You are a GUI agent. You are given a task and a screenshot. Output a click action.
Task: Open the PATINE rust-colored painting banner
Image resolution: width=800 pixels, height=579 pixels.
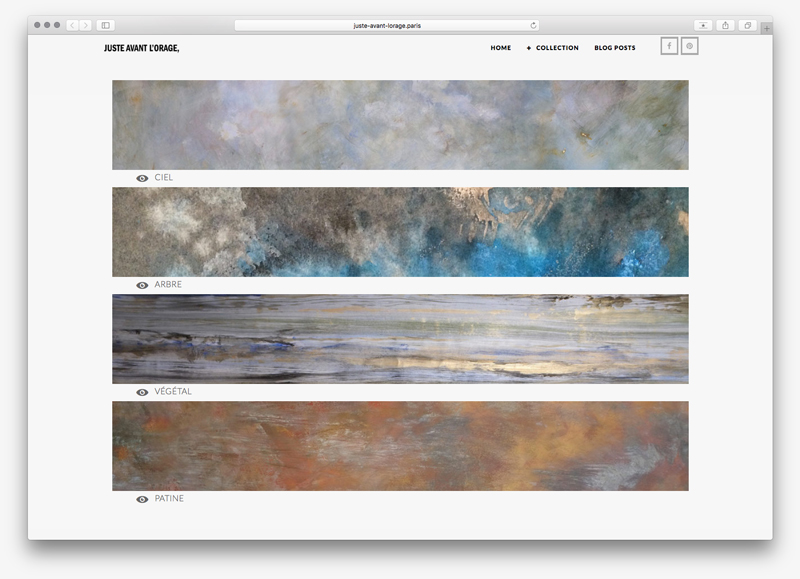tap(401, 446)
